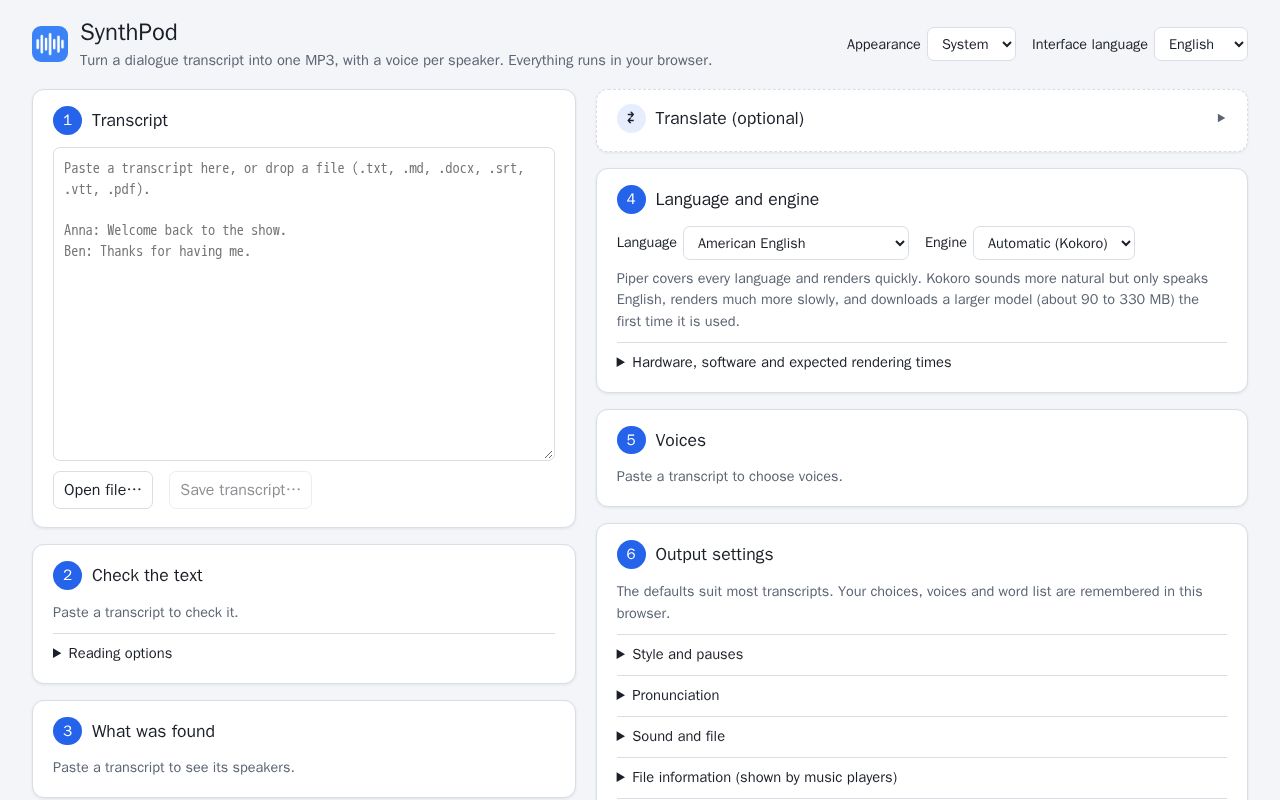Image resolution: width=1280 pixels, height=800 pixels.
Task: Click the Appearance label text
Action: pos(884,44)
